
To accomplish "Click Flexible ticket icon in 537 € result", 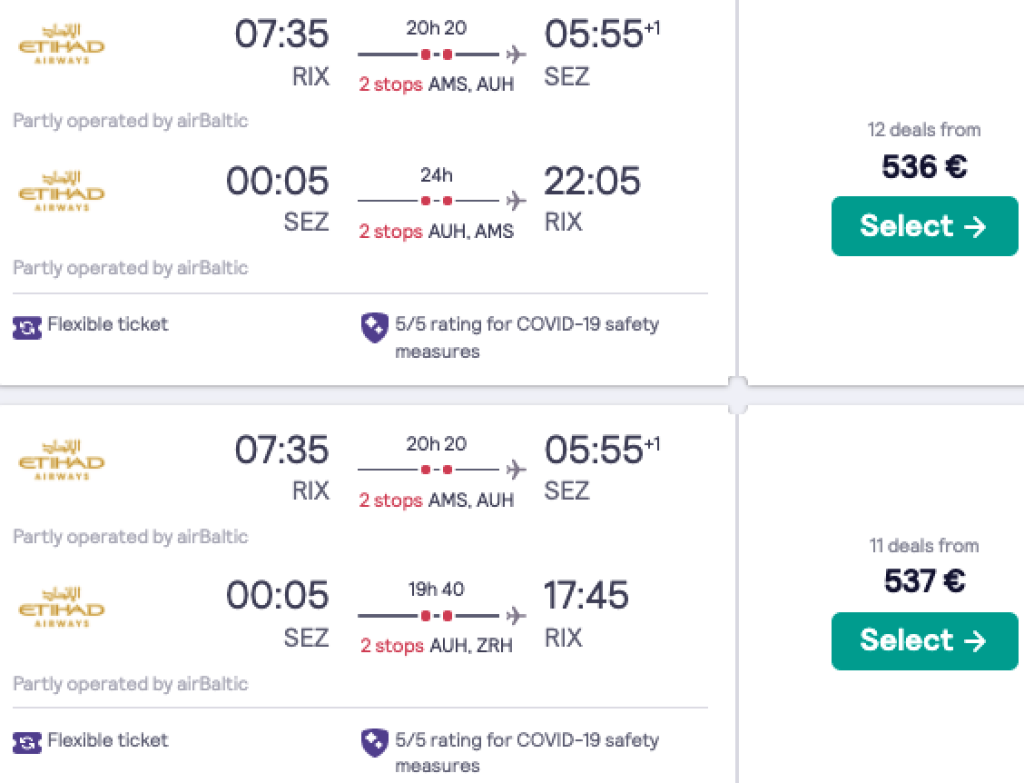I will (27, 742).
